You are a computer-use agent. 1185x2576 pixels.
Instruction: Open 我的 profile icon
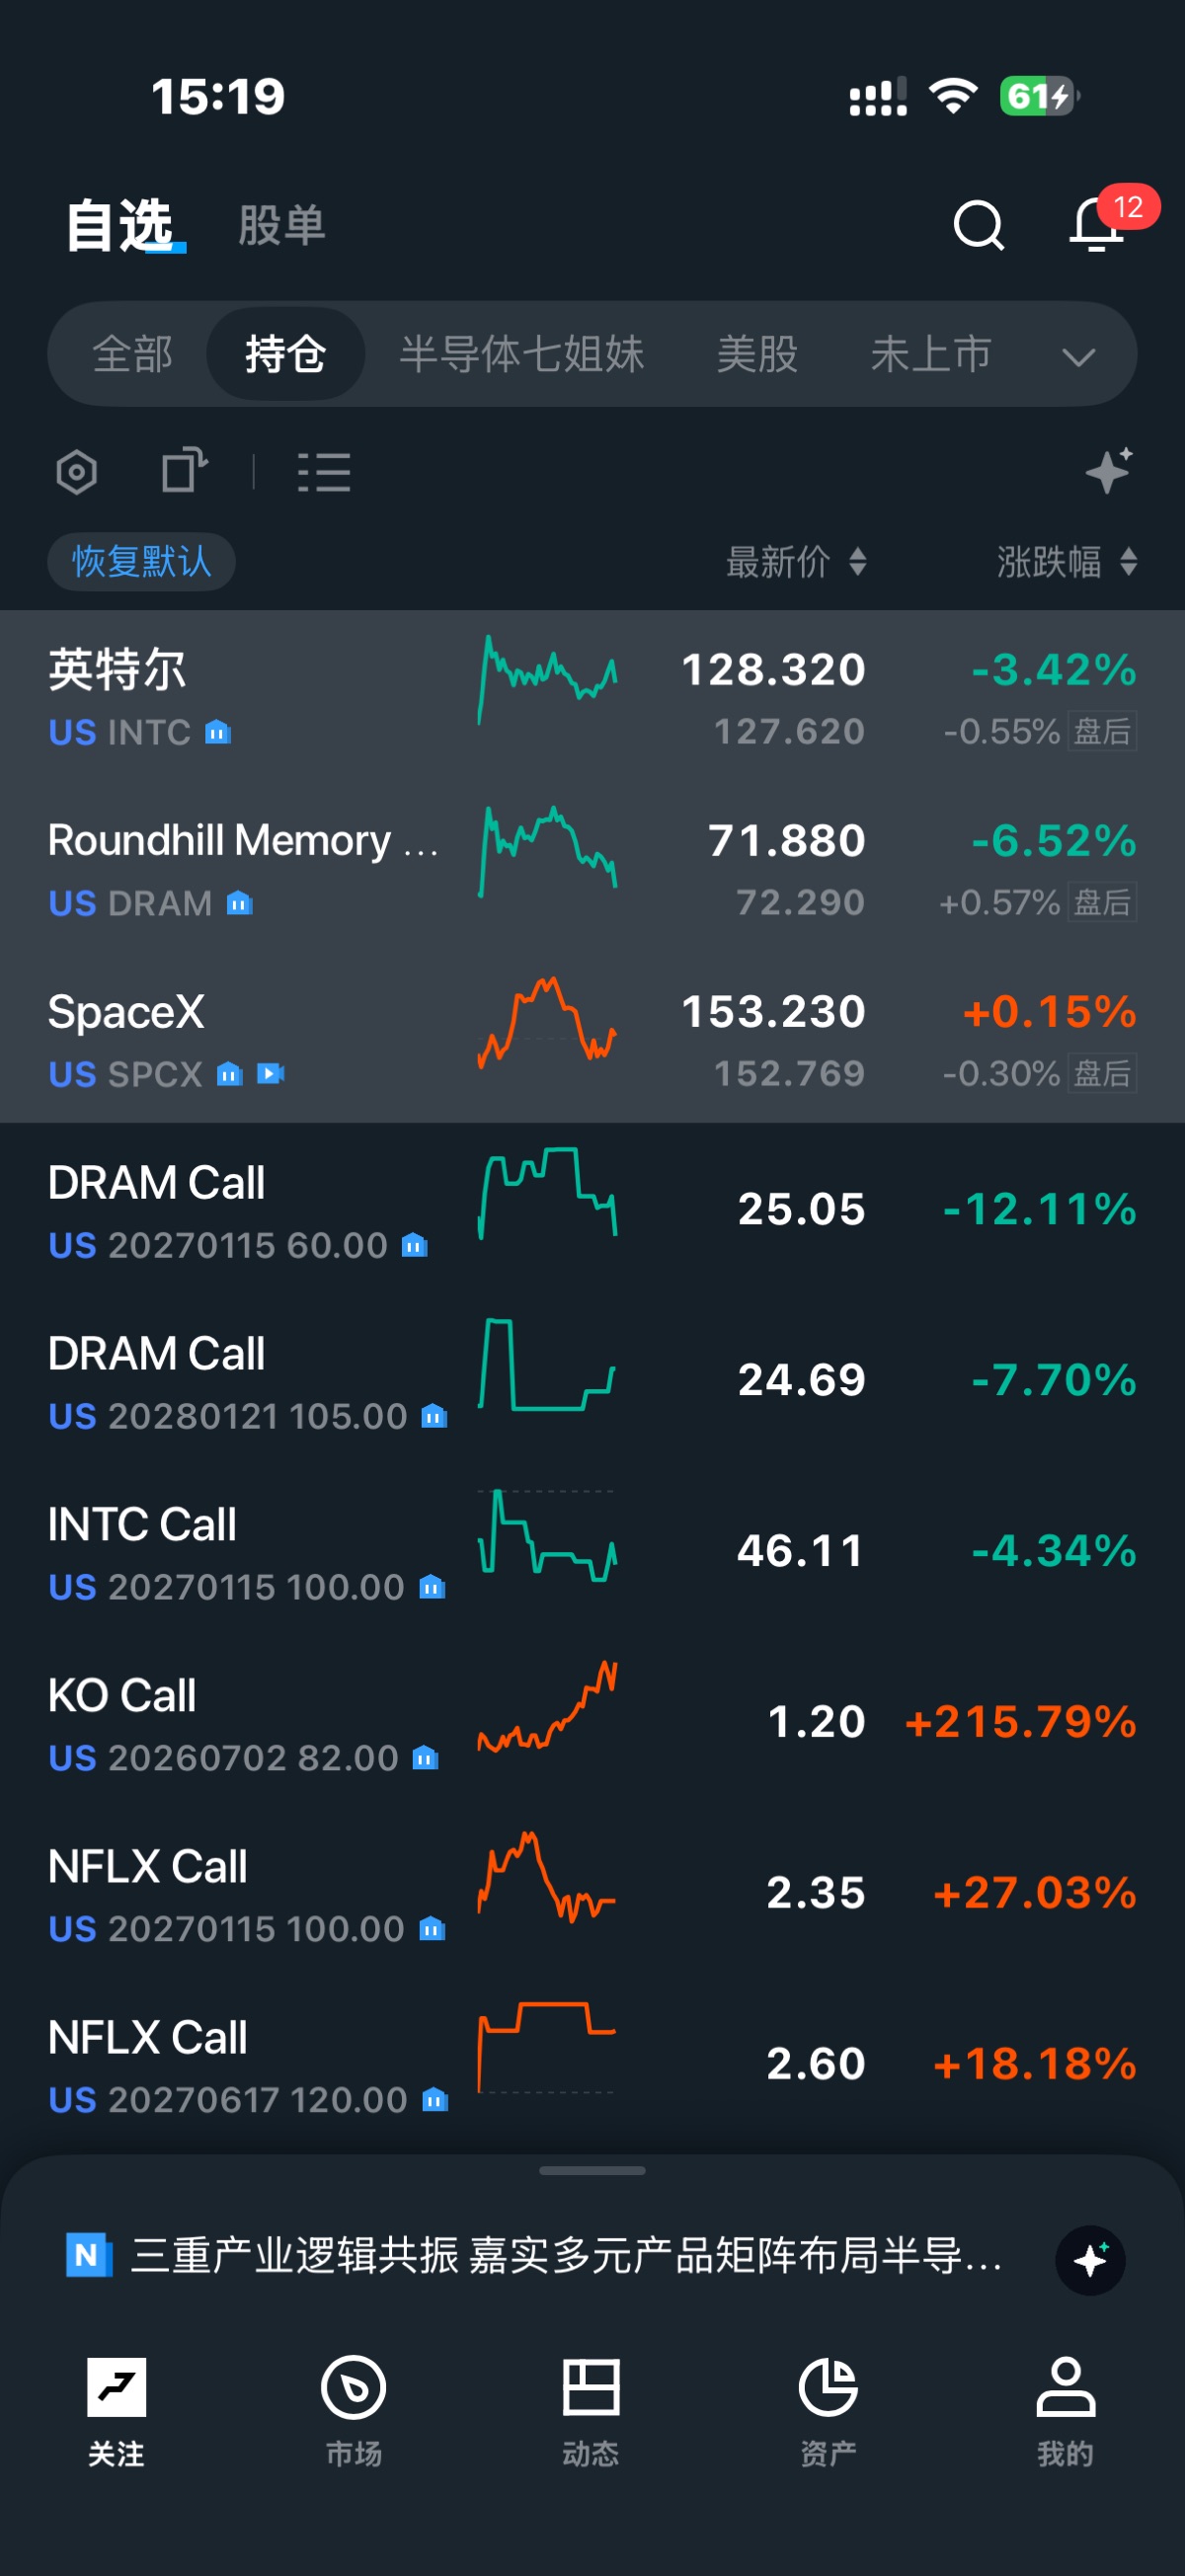pos(1065,2387)
